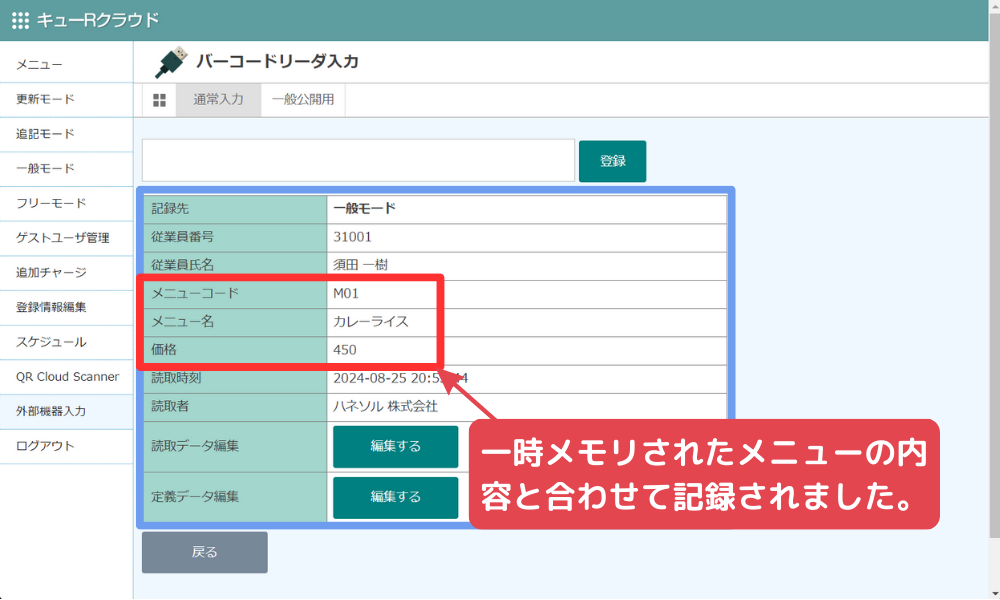Open 一般モード in the sidebar

(66, 169)
